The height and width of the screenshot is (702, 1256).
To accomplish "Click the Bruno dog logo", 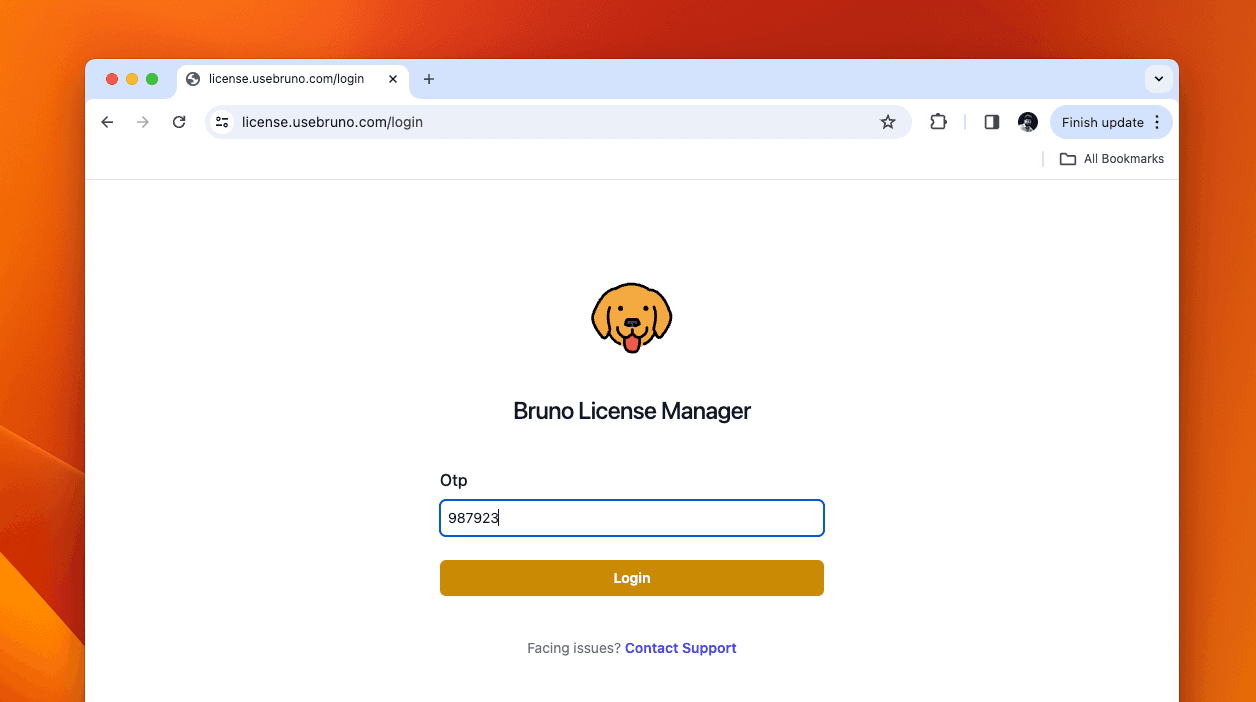I will coord(632,318).
